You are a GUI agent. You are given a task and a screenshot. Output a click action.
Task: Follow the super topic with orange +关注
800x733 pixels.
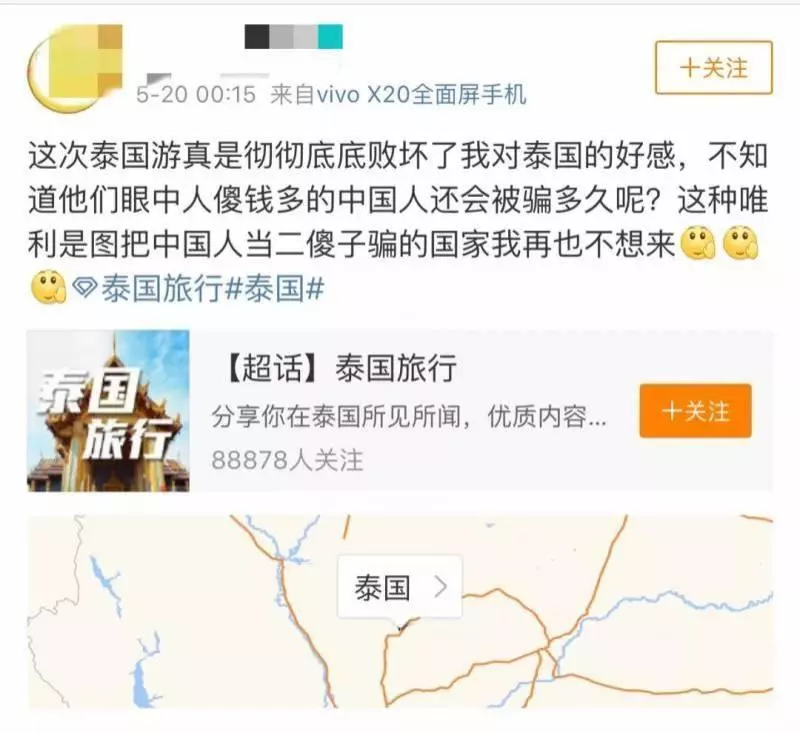pos(695,411)
